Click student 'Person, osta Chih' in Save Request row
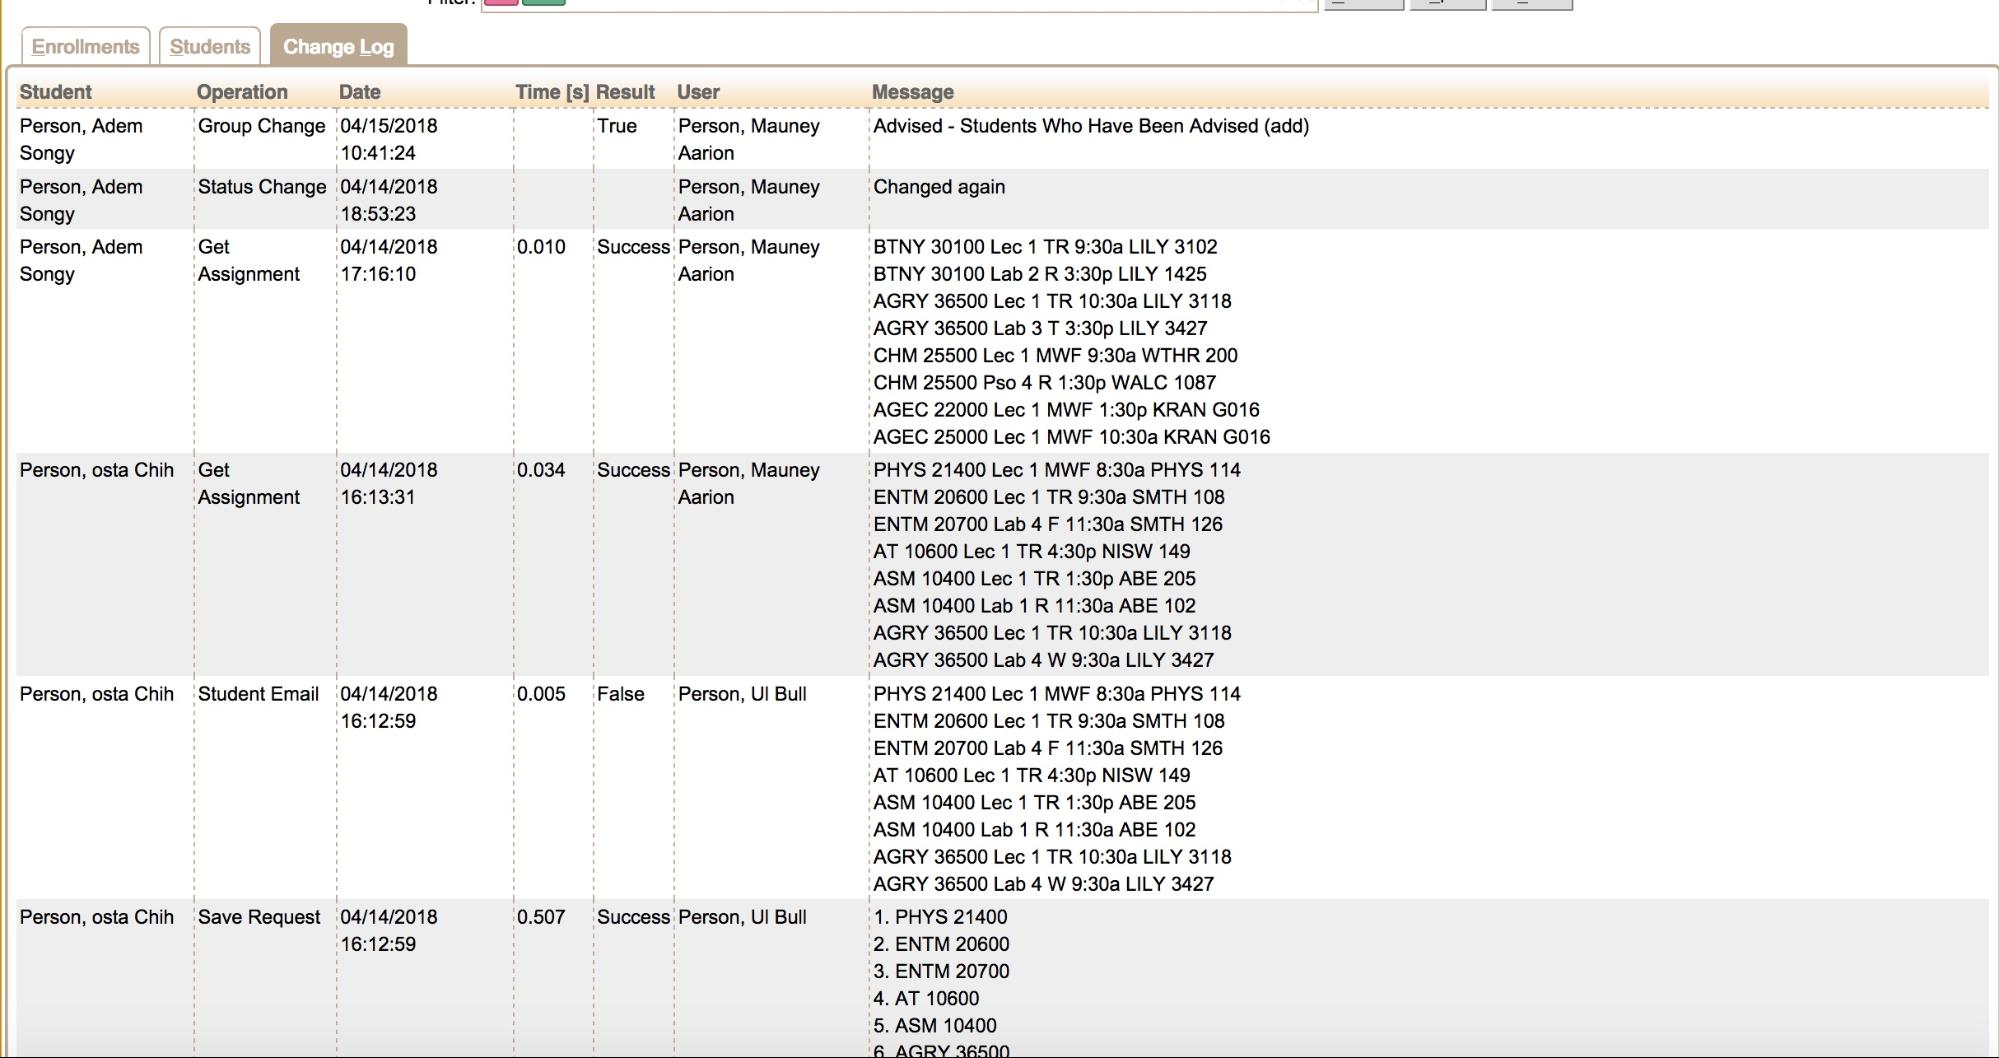The height and width of the screenshot is (1058, 1999). coord(97,917)
